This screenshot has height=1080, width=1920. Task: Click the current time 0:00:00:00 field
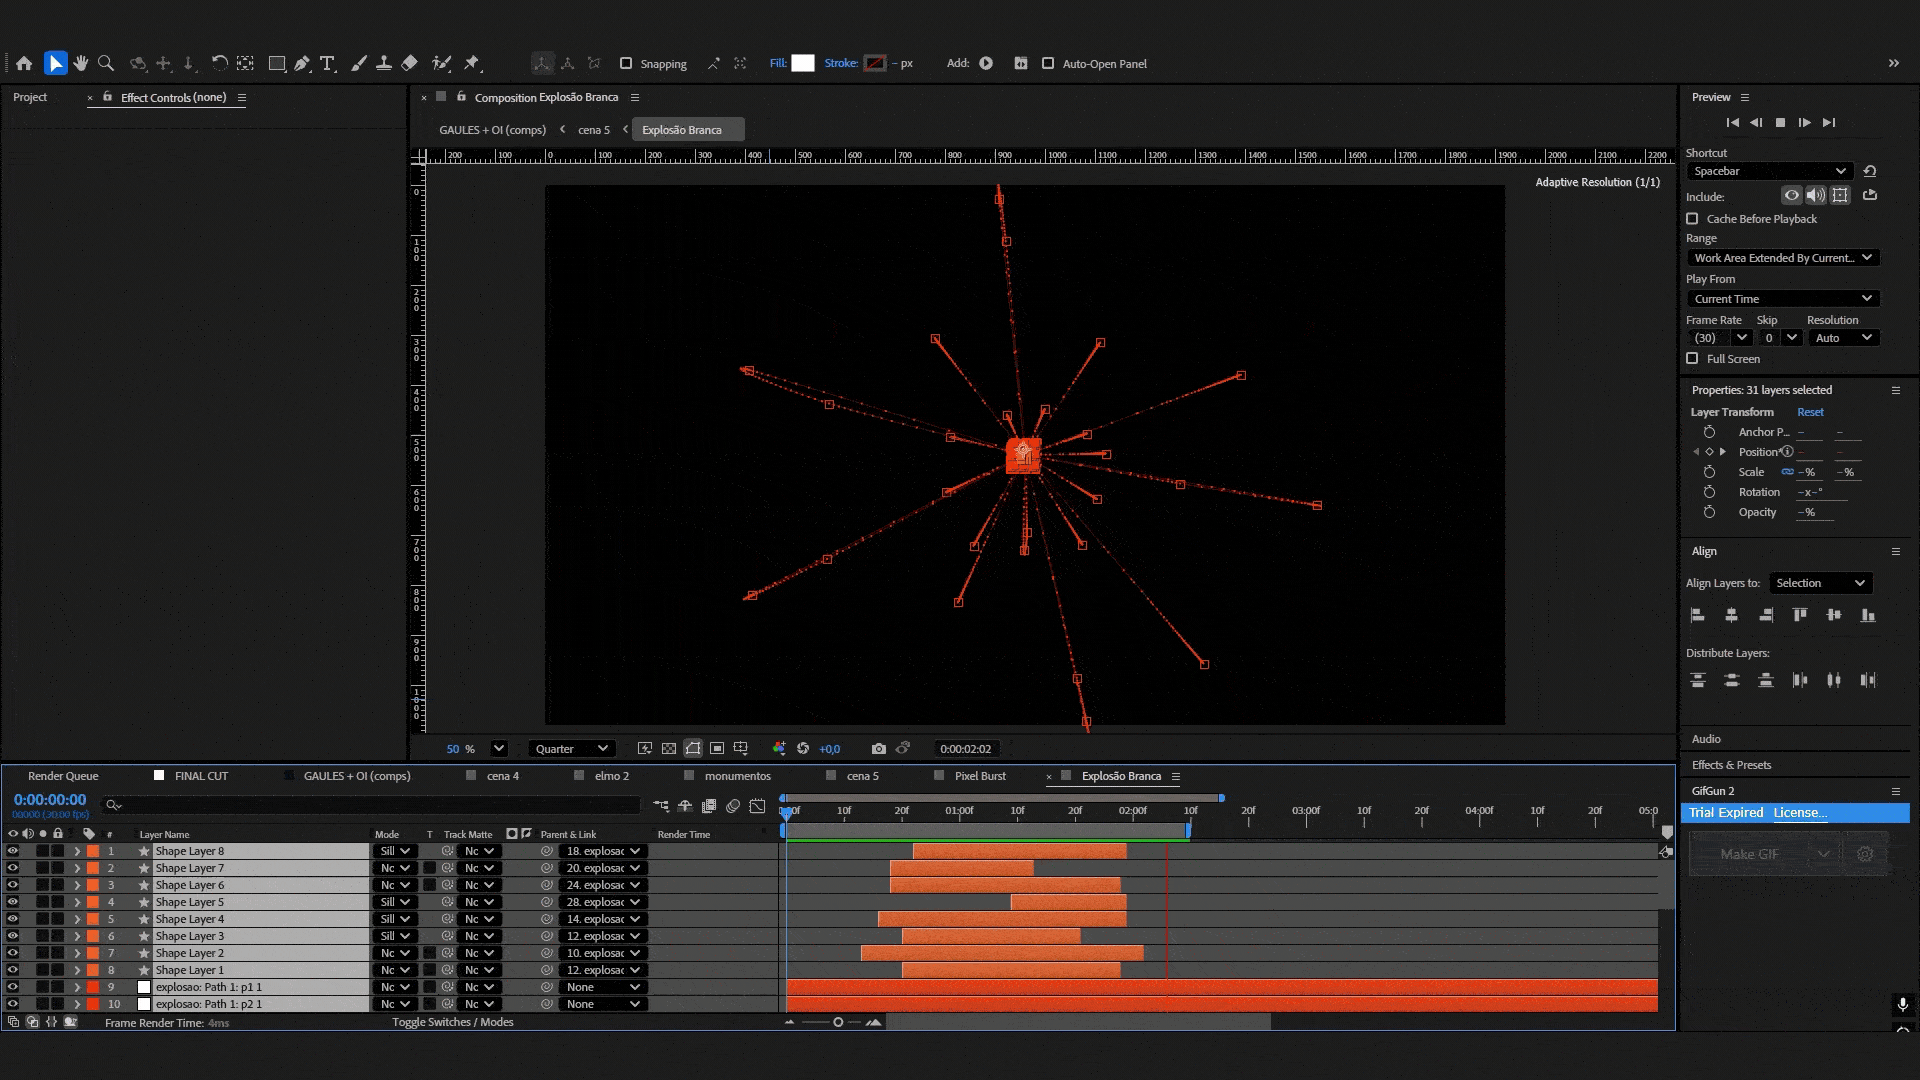(50, 800)
